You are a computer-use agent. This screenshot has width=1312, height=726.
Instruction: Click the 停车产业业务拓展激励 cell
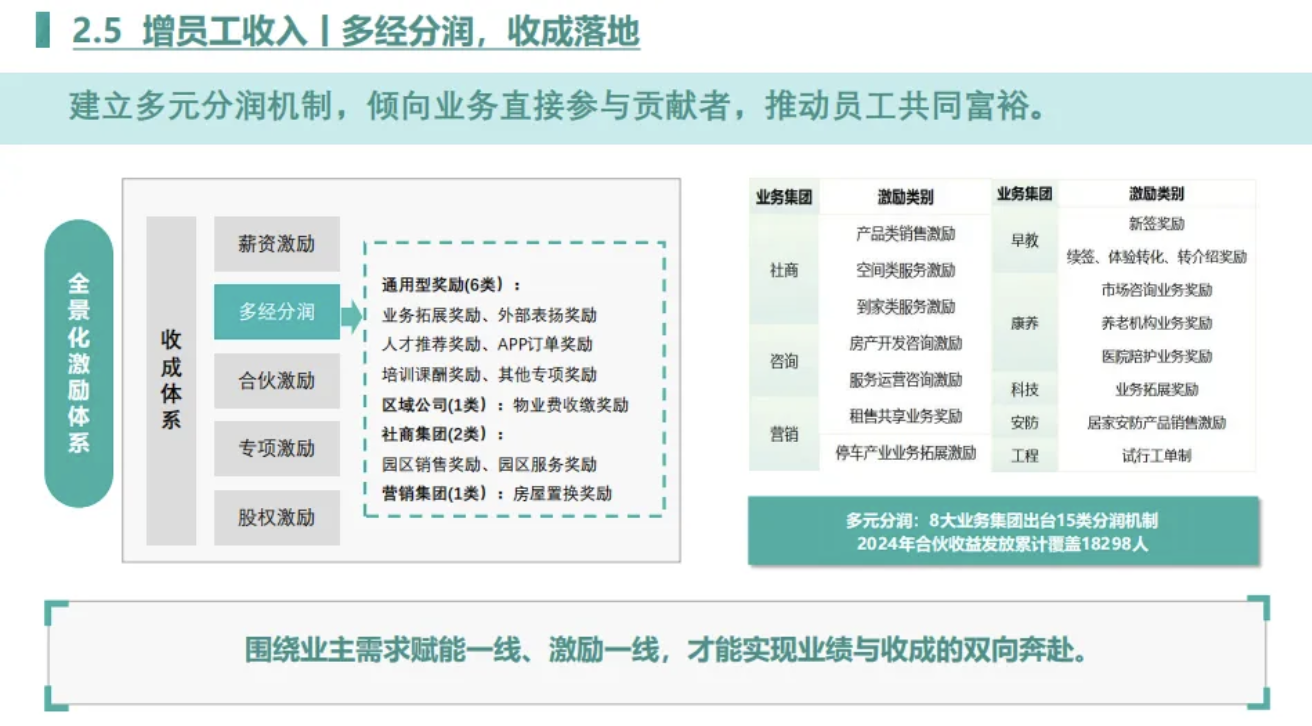tap(905, 453)
